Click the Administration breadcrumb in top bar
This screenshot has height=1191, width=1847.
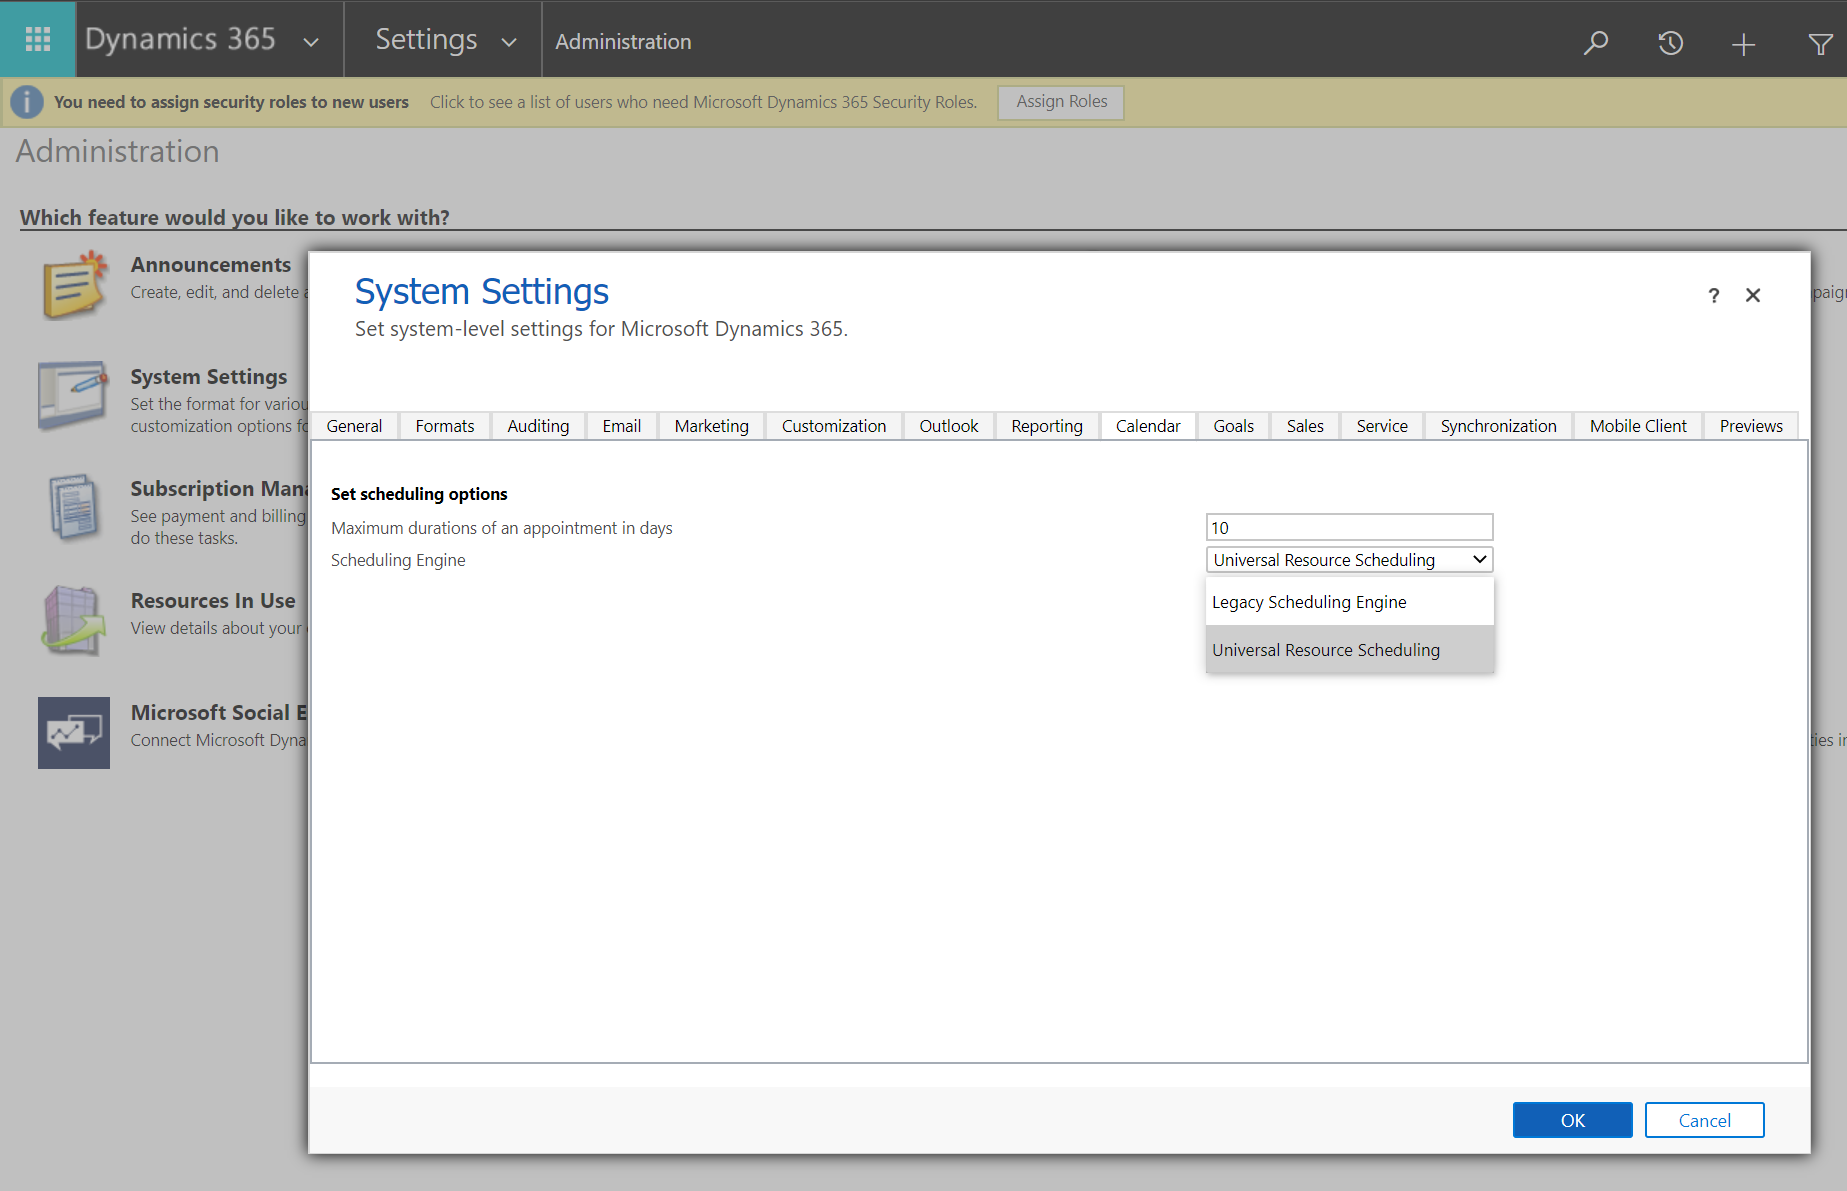point(623,42)
